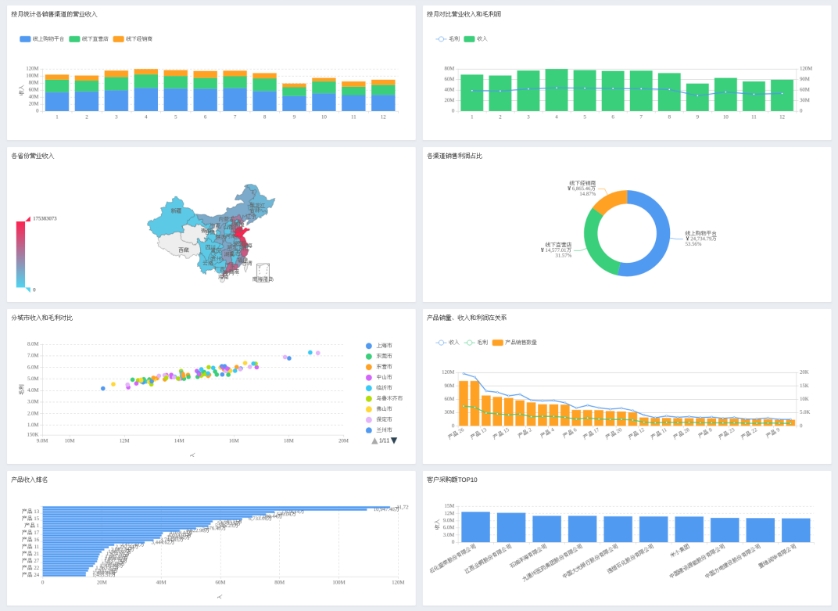Go to next page of city legend
Image resolution: width=838 pixels, height=611 pixels.
pos(394,440)
